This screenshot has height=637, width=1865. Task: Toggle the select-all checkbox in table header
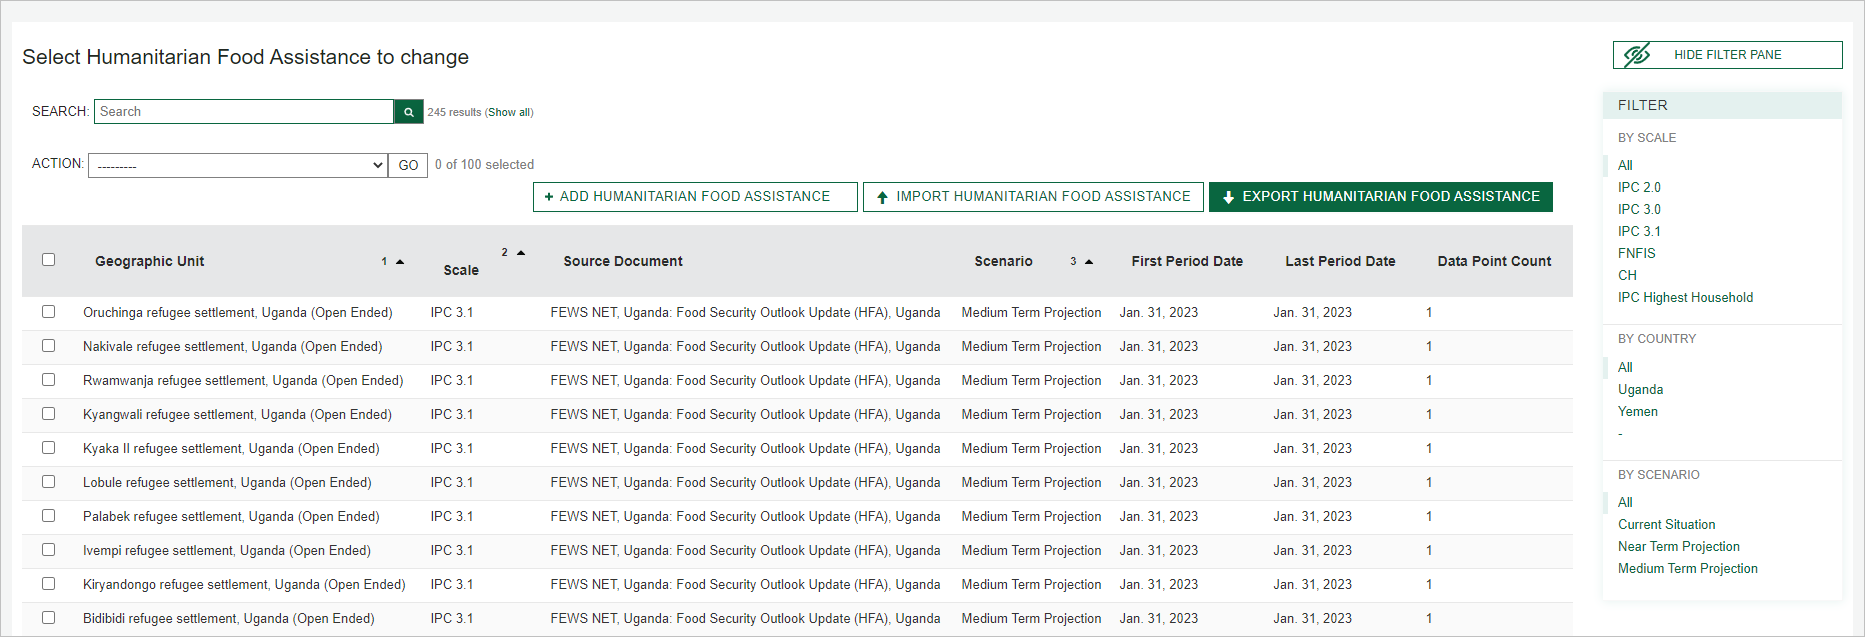[48, 260]
